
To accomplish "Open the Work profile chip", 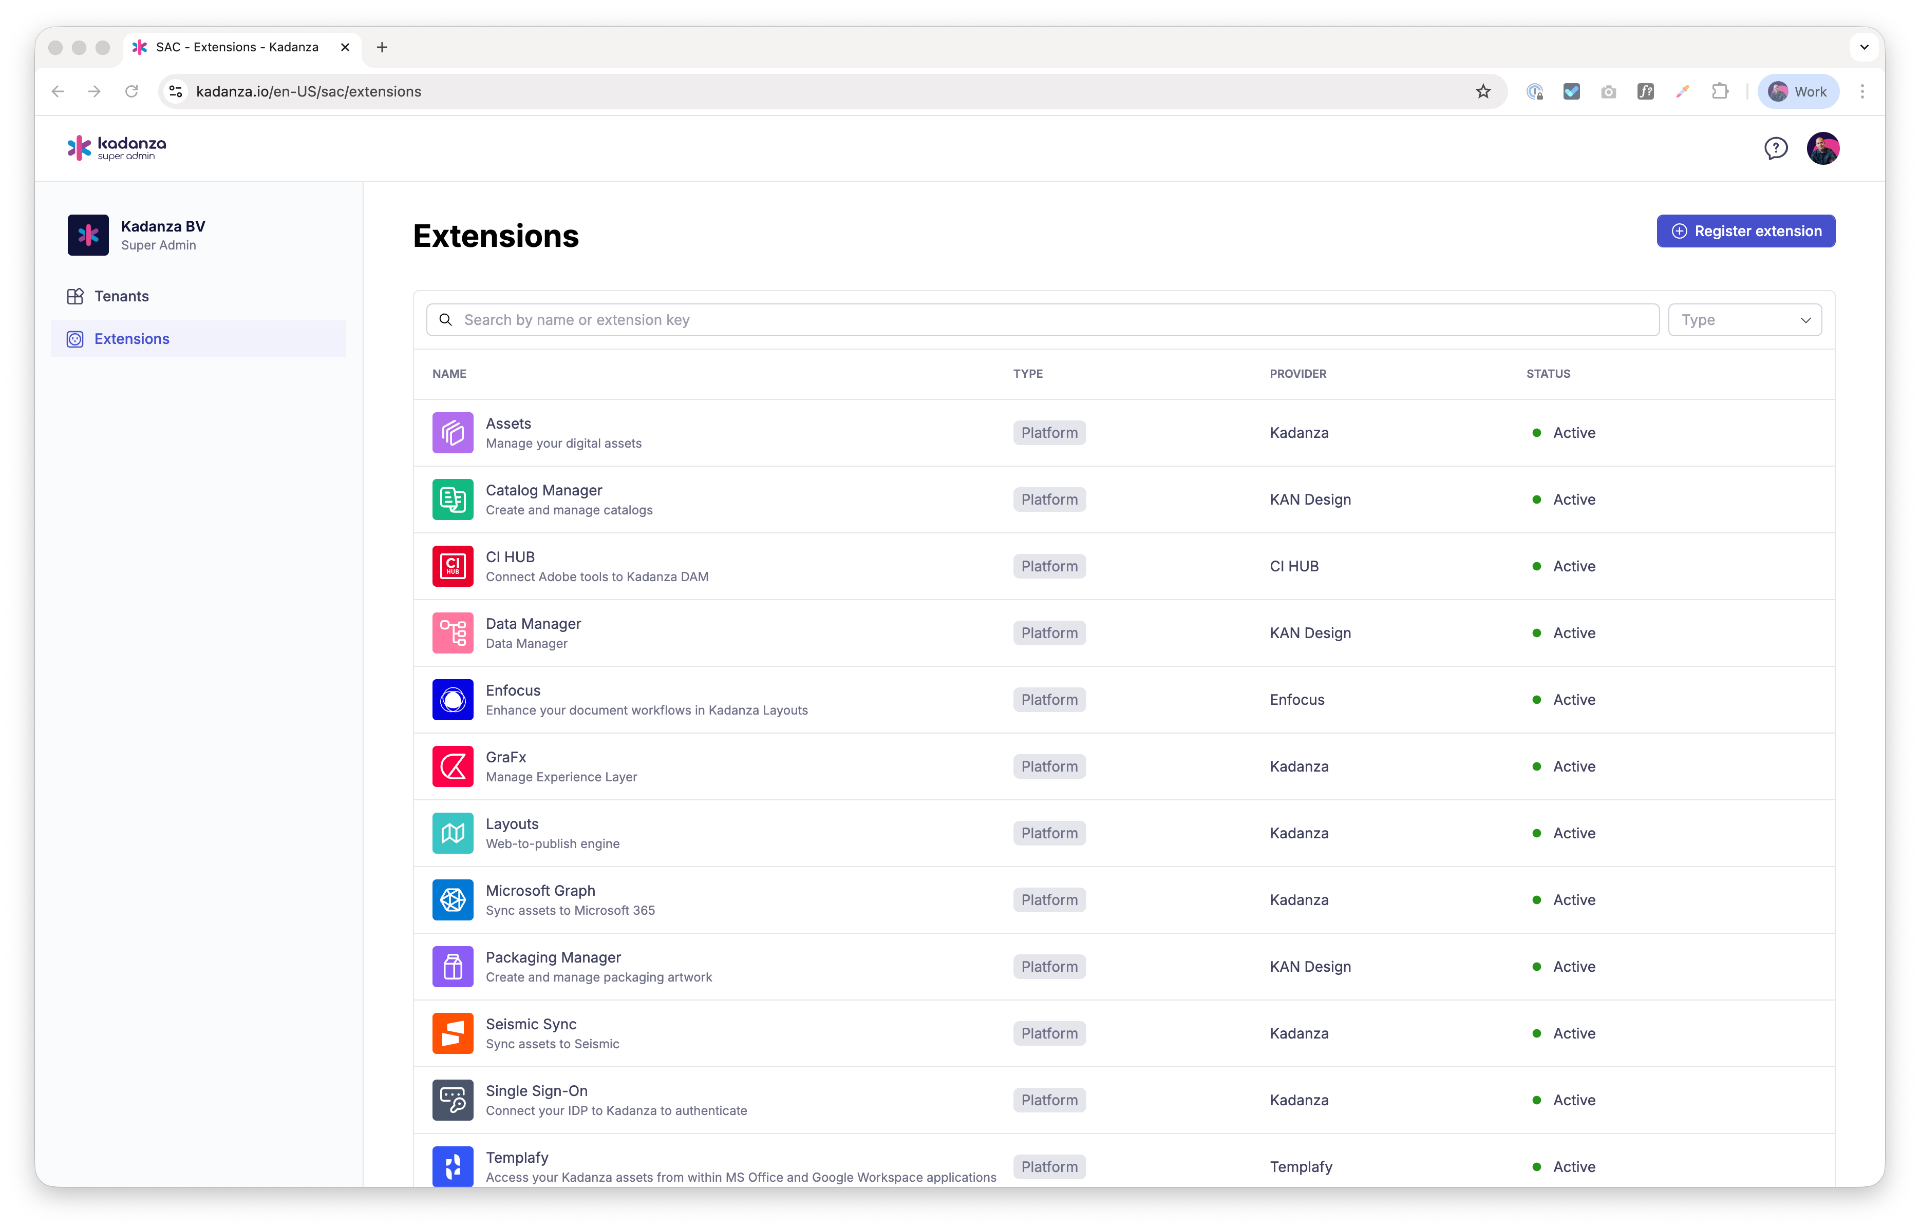I will pyautogui.click(x=1799, y=92).
